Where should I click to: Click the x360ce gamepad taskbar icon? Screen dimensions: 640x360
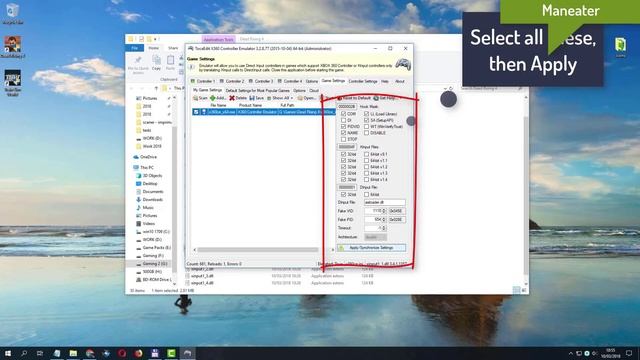click(x=187, y=353)
